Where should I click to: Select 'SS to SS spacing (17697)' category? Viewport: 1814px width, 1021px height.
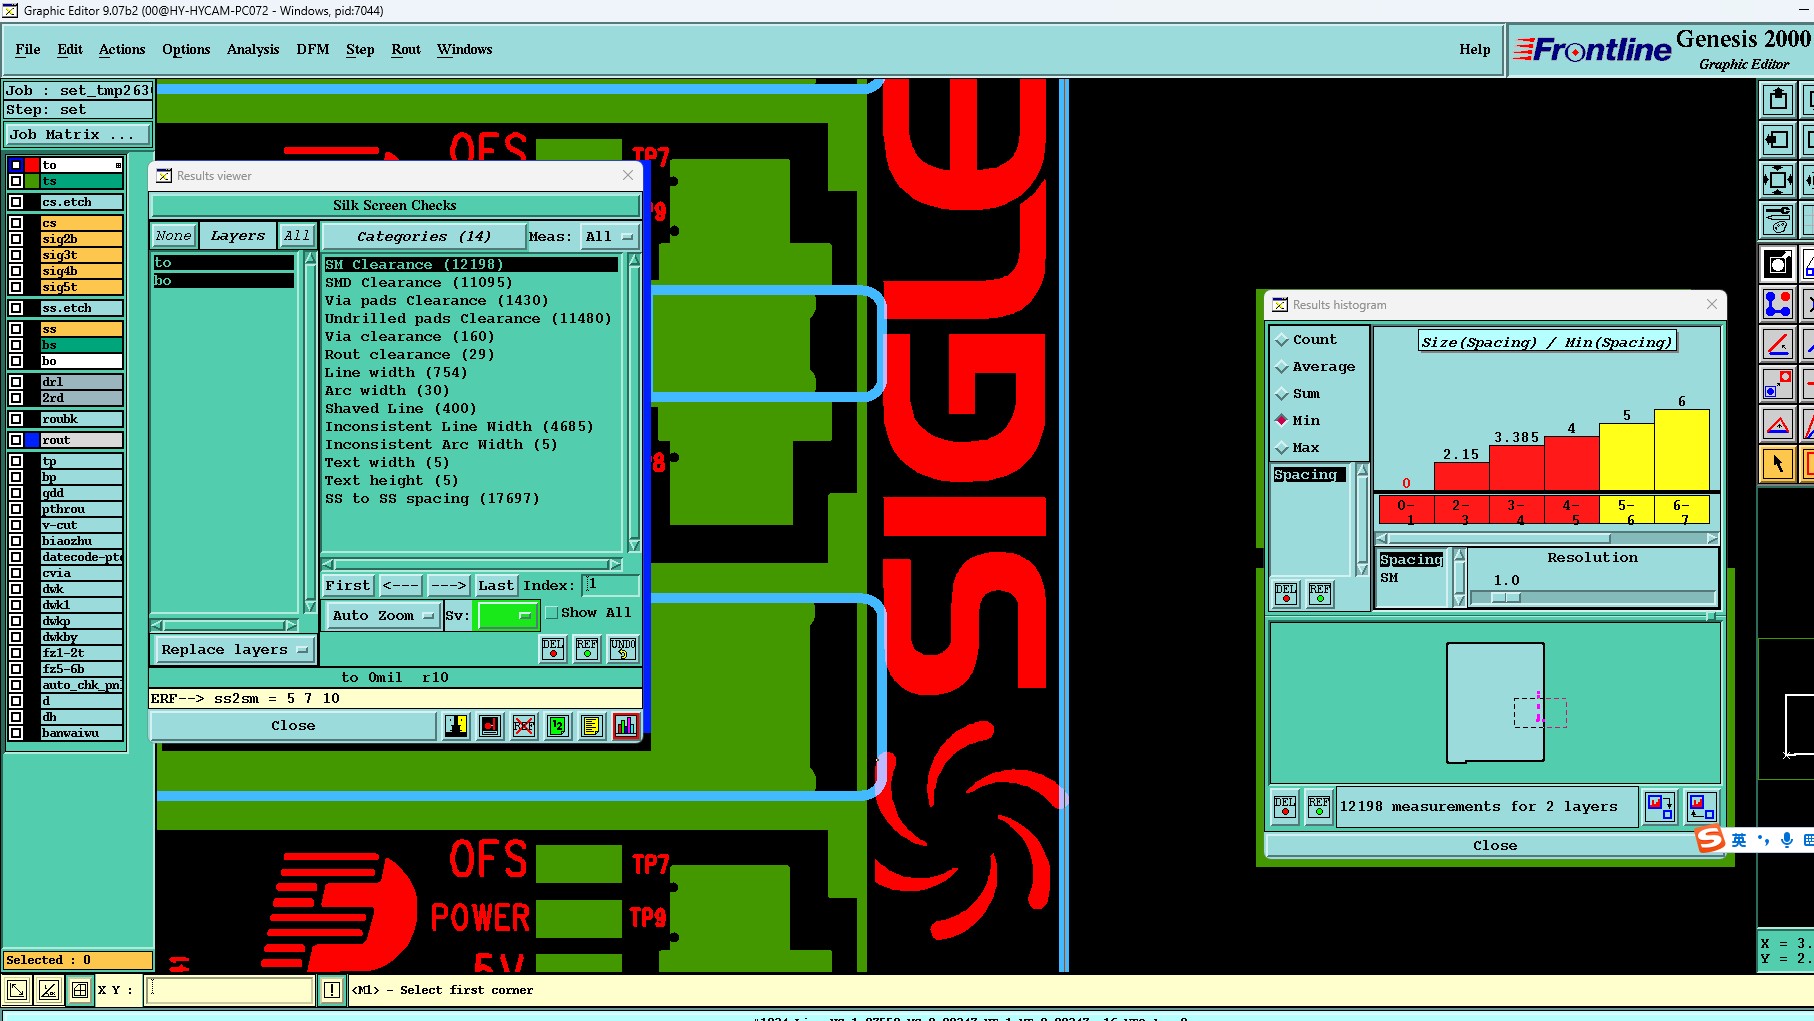click(432, 499)
